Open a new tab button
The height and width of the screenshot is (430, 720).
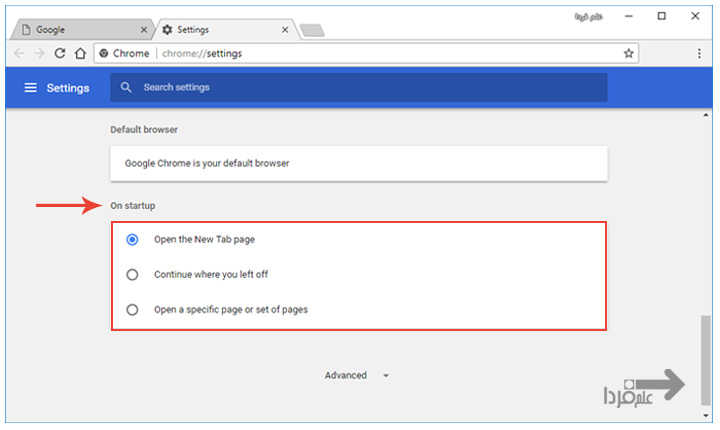(x=312, y=31)
